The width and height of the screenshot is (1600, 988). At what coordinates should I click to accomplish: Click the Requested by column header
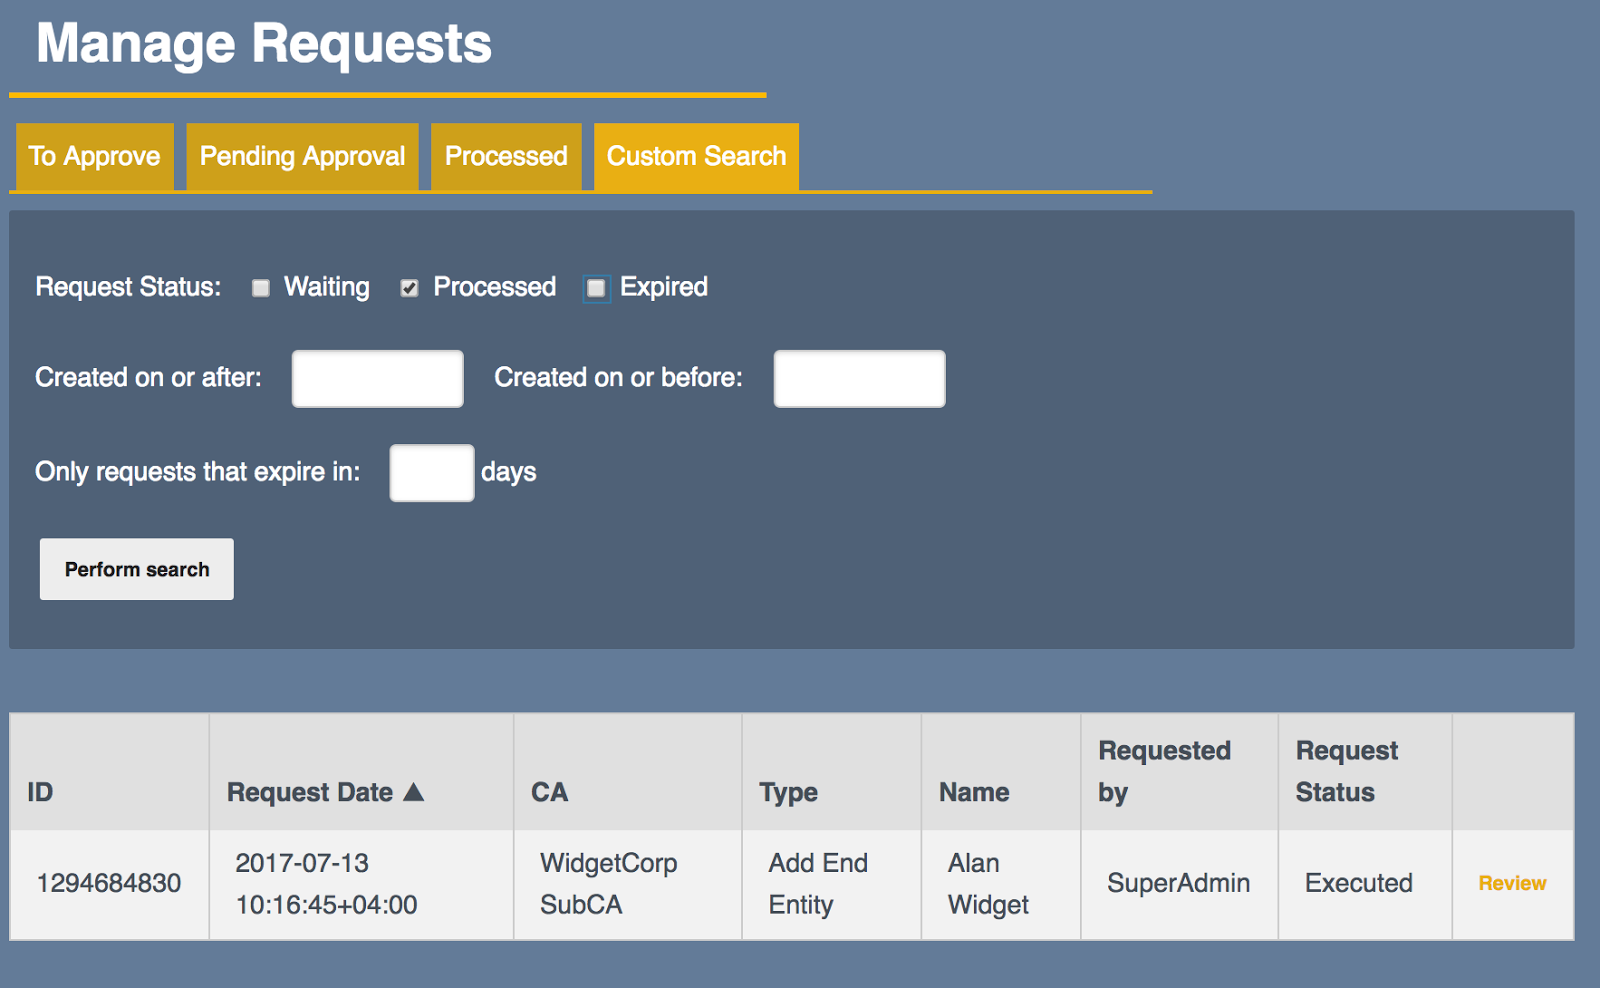pyautogui.click(x=1163, y=770)
